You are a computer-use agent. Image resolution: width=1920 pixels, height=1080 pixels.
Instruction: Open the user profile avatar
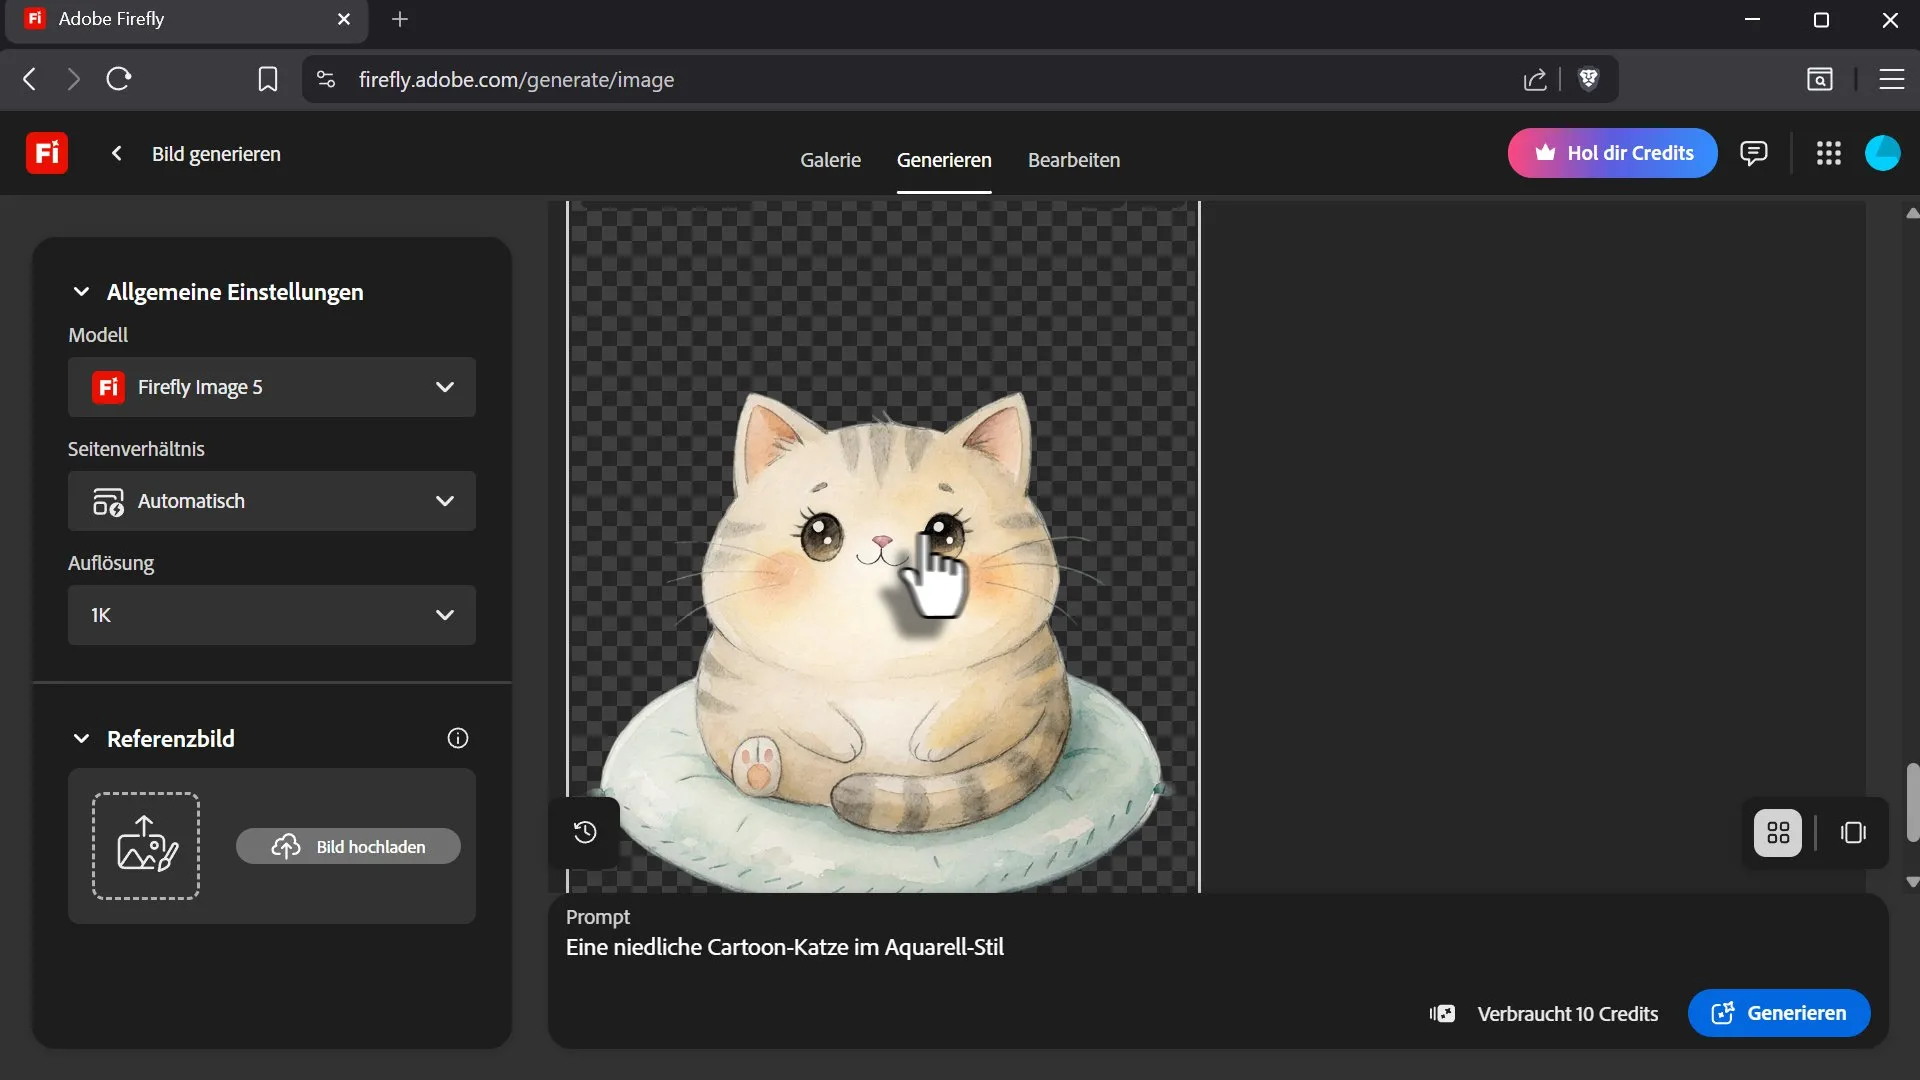(x=1882, y=153)
